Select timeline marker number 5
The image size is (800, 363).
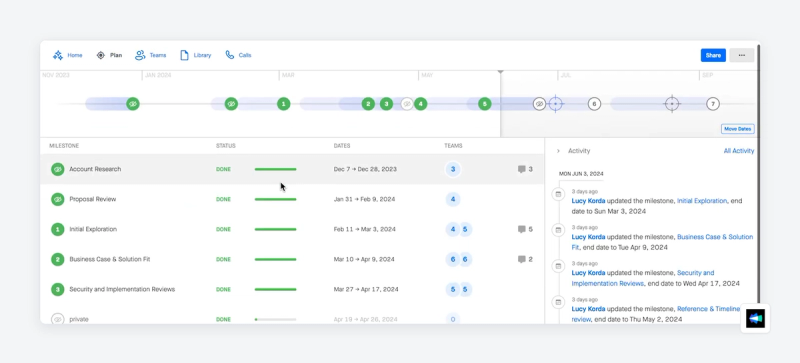coord(485,104)
